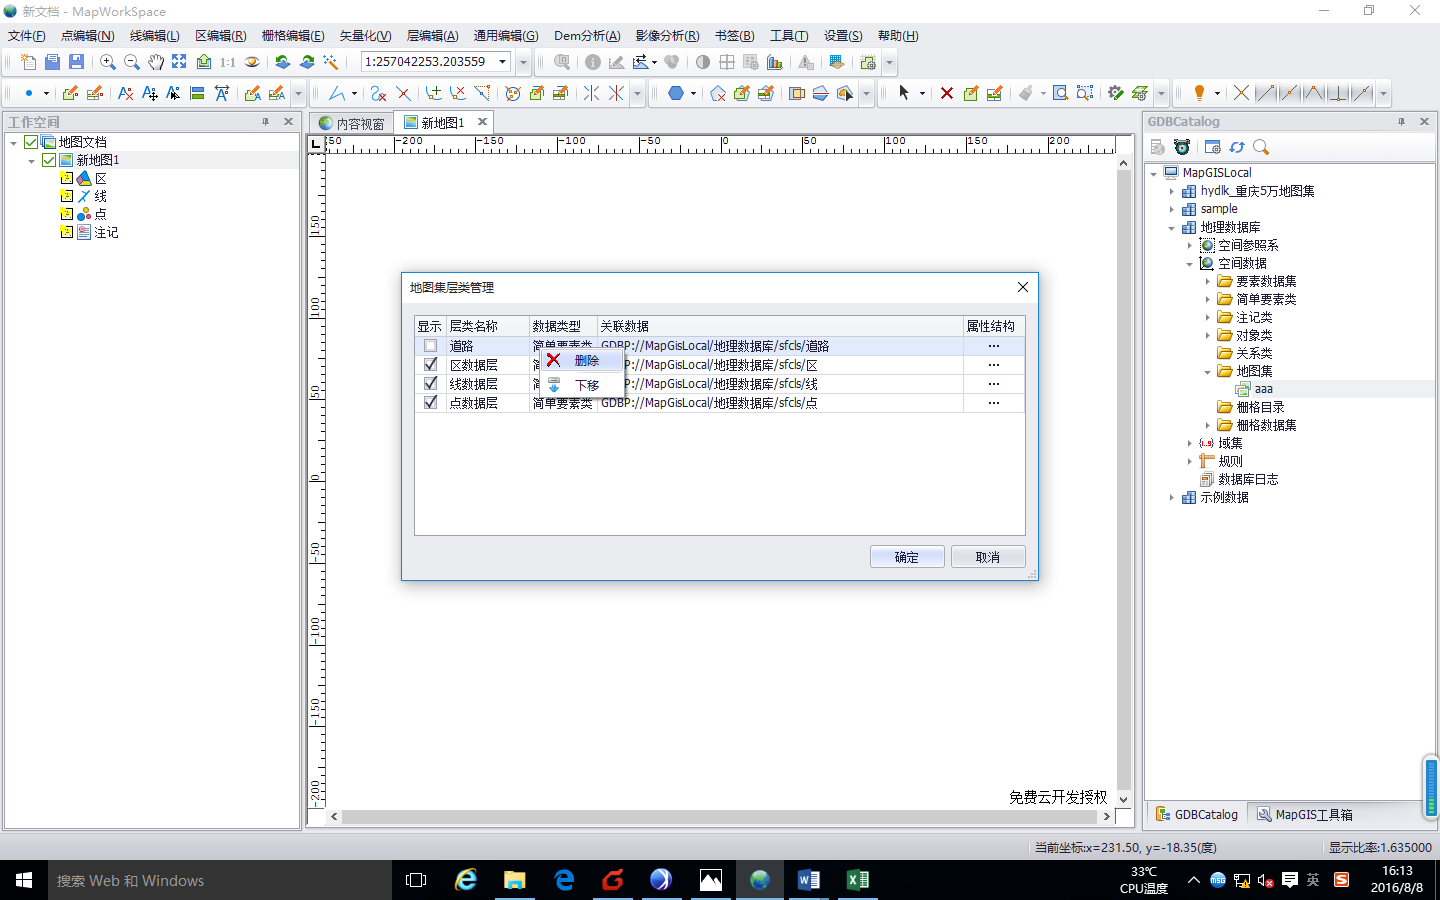Image resolution: width=1440 pixels, height=900 pixels.
Task: Uncheck display checkbox for 点数据层
Action: coord(431,403)
